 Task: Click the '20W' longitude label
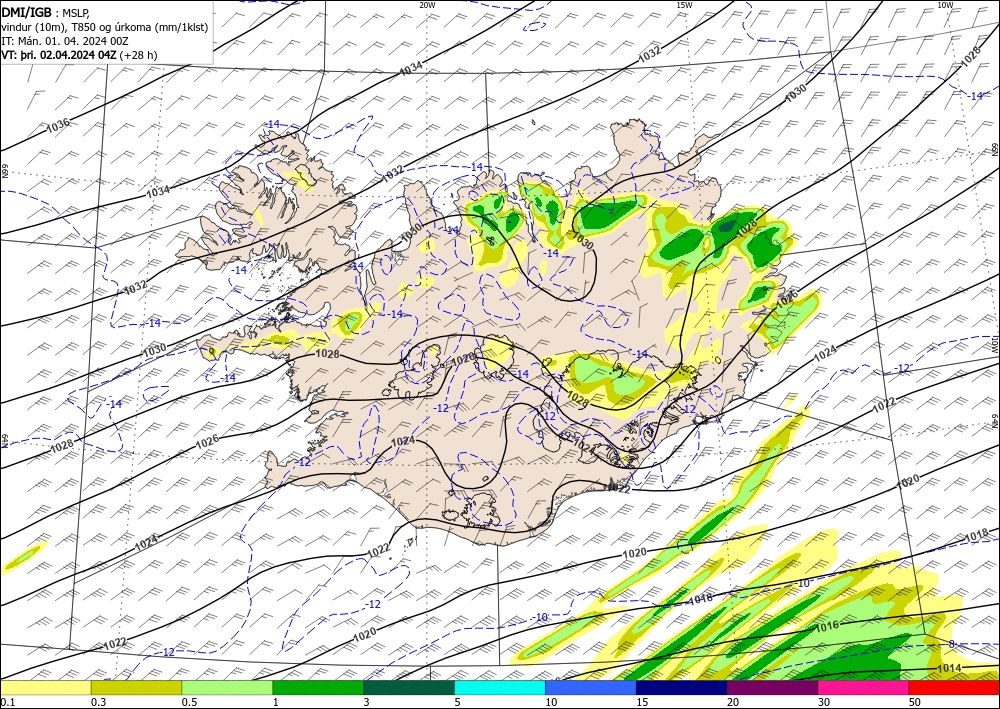point(427,5)
